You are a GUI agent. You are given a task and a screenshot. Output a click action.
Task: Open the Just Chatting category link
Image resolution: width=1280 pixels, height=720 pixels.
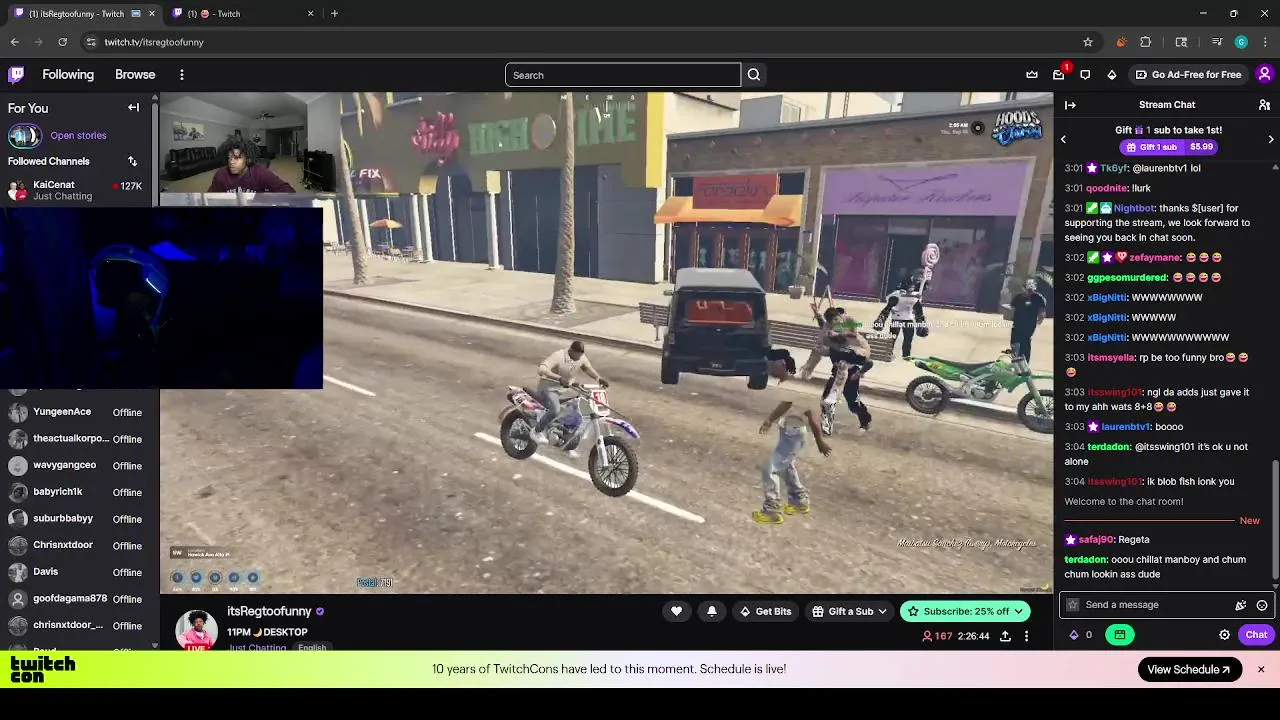(x=257, y=648)
